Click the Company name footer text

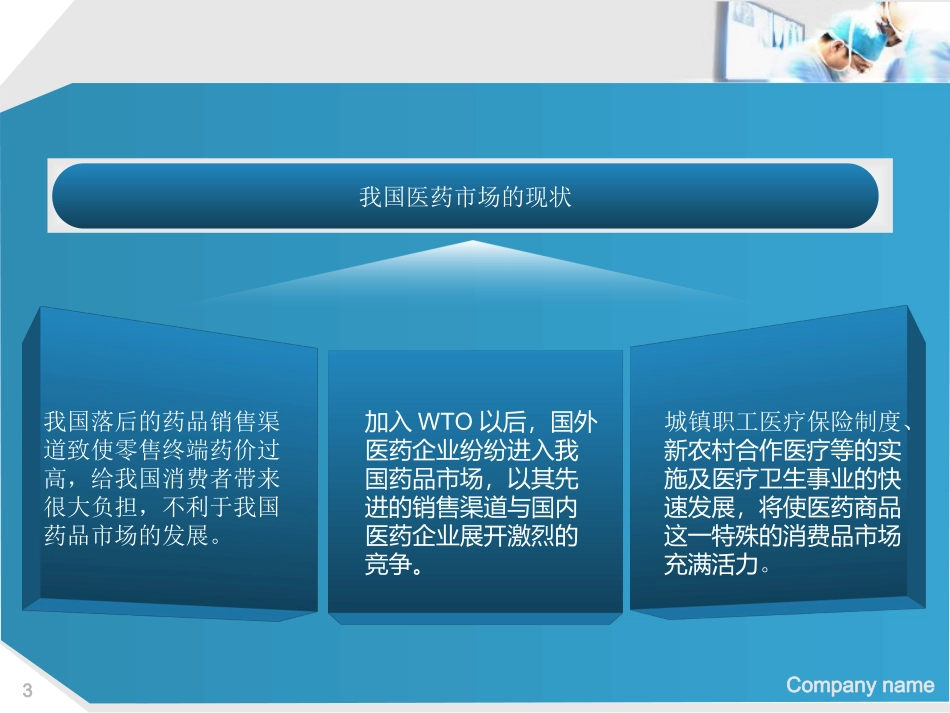coord(860,685)
